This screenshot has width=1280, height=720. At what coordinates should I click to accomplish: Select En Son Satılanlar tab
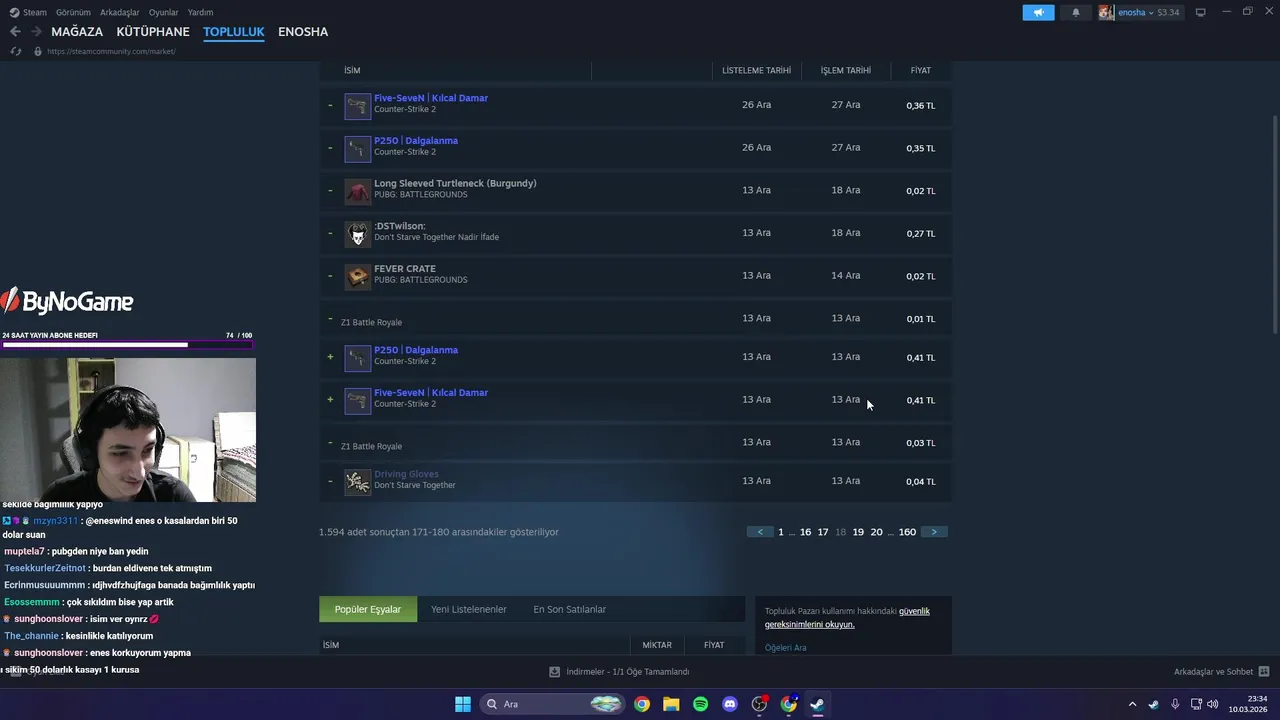click(x=569, y=609)
